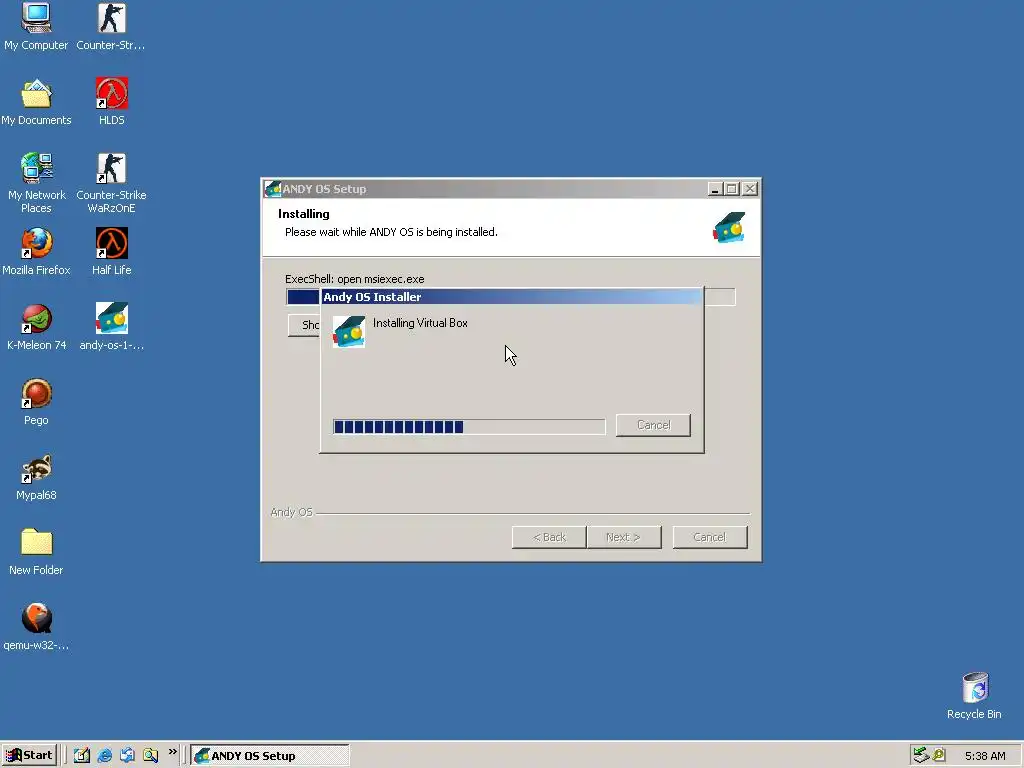Open Outlook Express quick launch icon
The image size is (1024, 768).
tap(127, 755)
